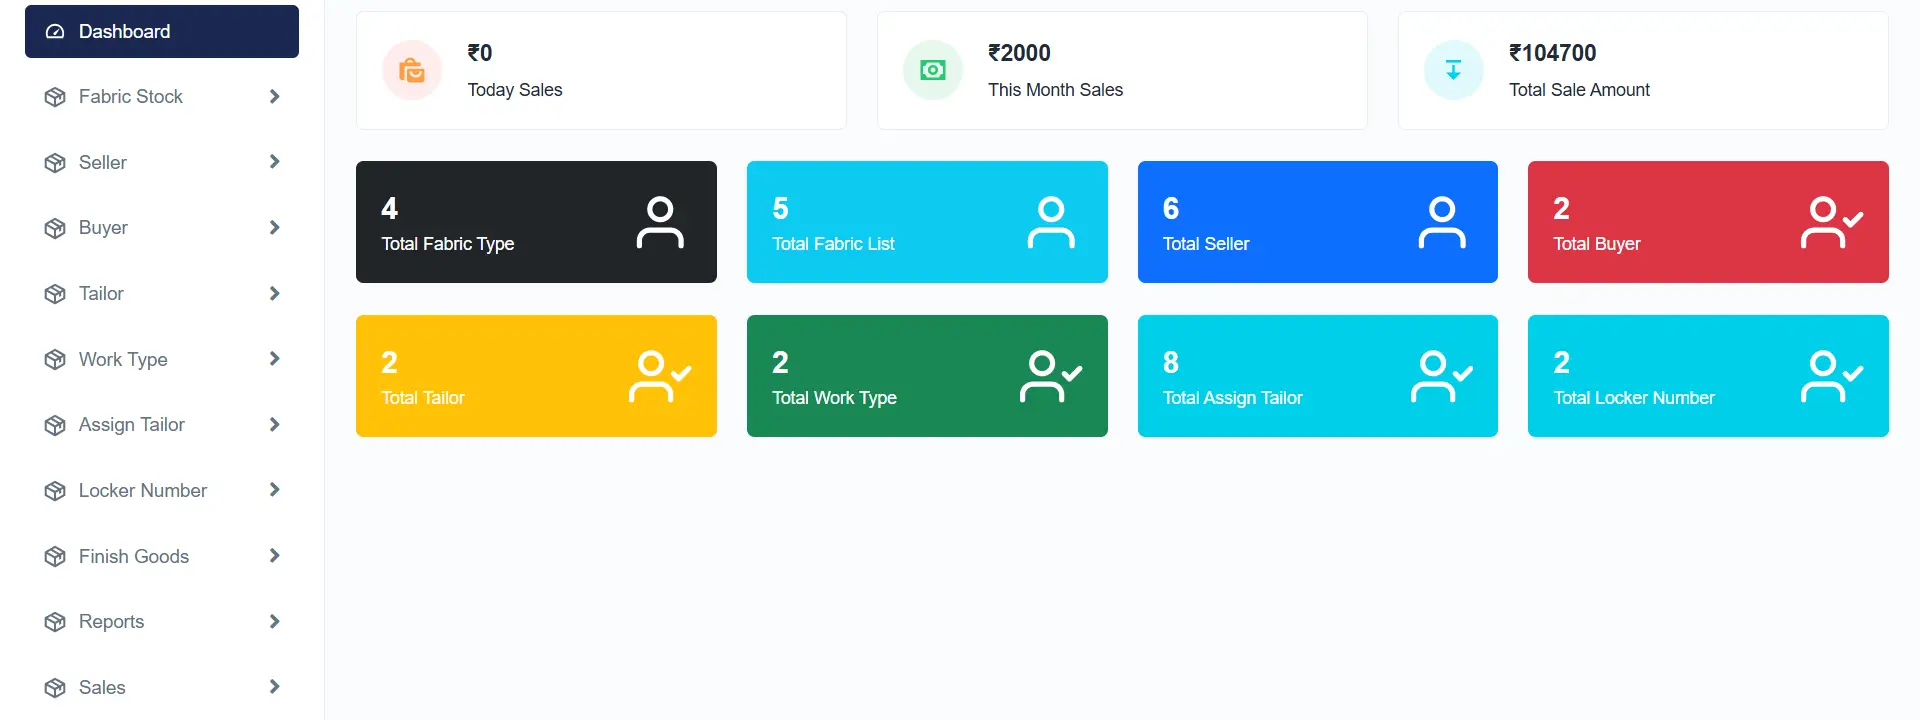Viewport: 1920px width, 720px height.
Task: Click the ₹2000 This Month Sales value
Action: 1019,53
